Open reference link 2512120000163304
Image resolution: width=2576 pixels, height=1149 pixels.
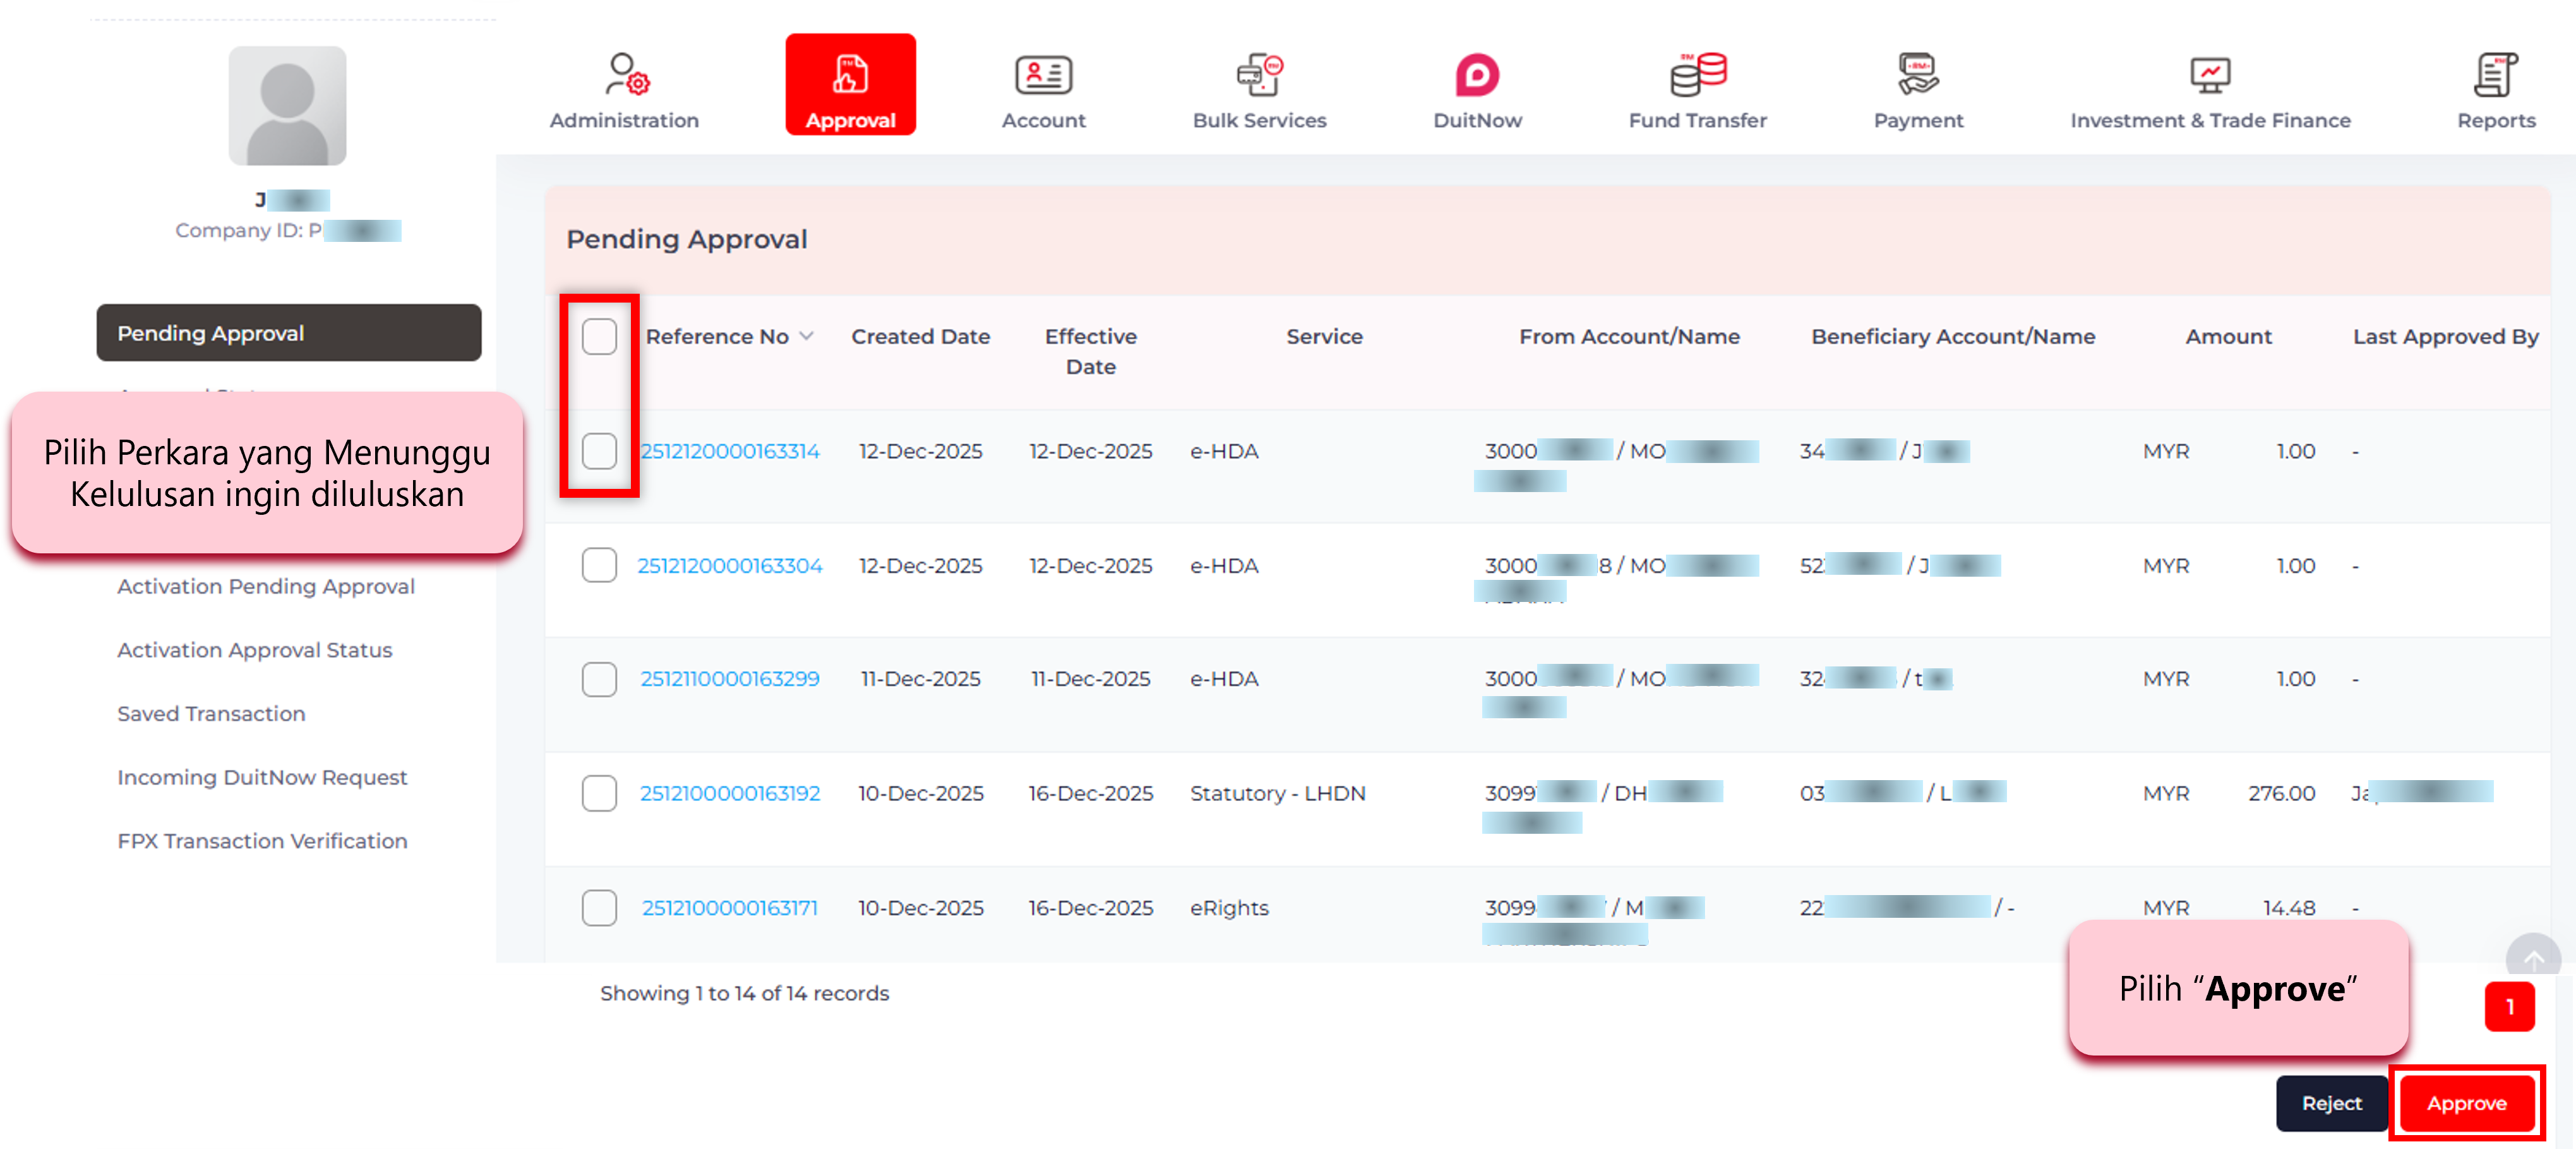click(x=730, y=565)
